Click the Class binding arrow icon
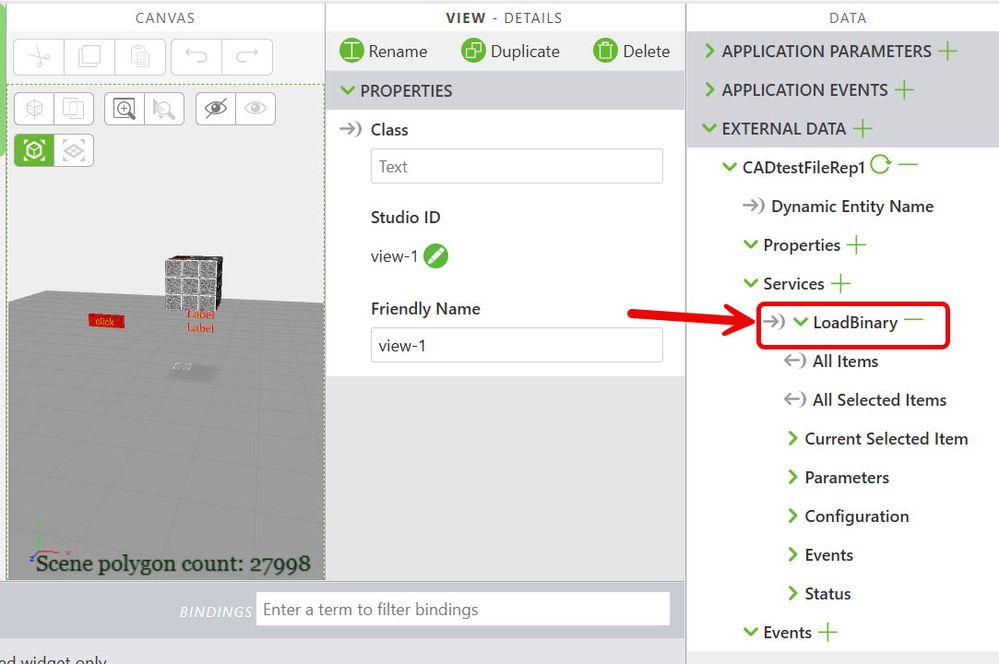Screen dimensions: 999x664 [x=350, y=129]
